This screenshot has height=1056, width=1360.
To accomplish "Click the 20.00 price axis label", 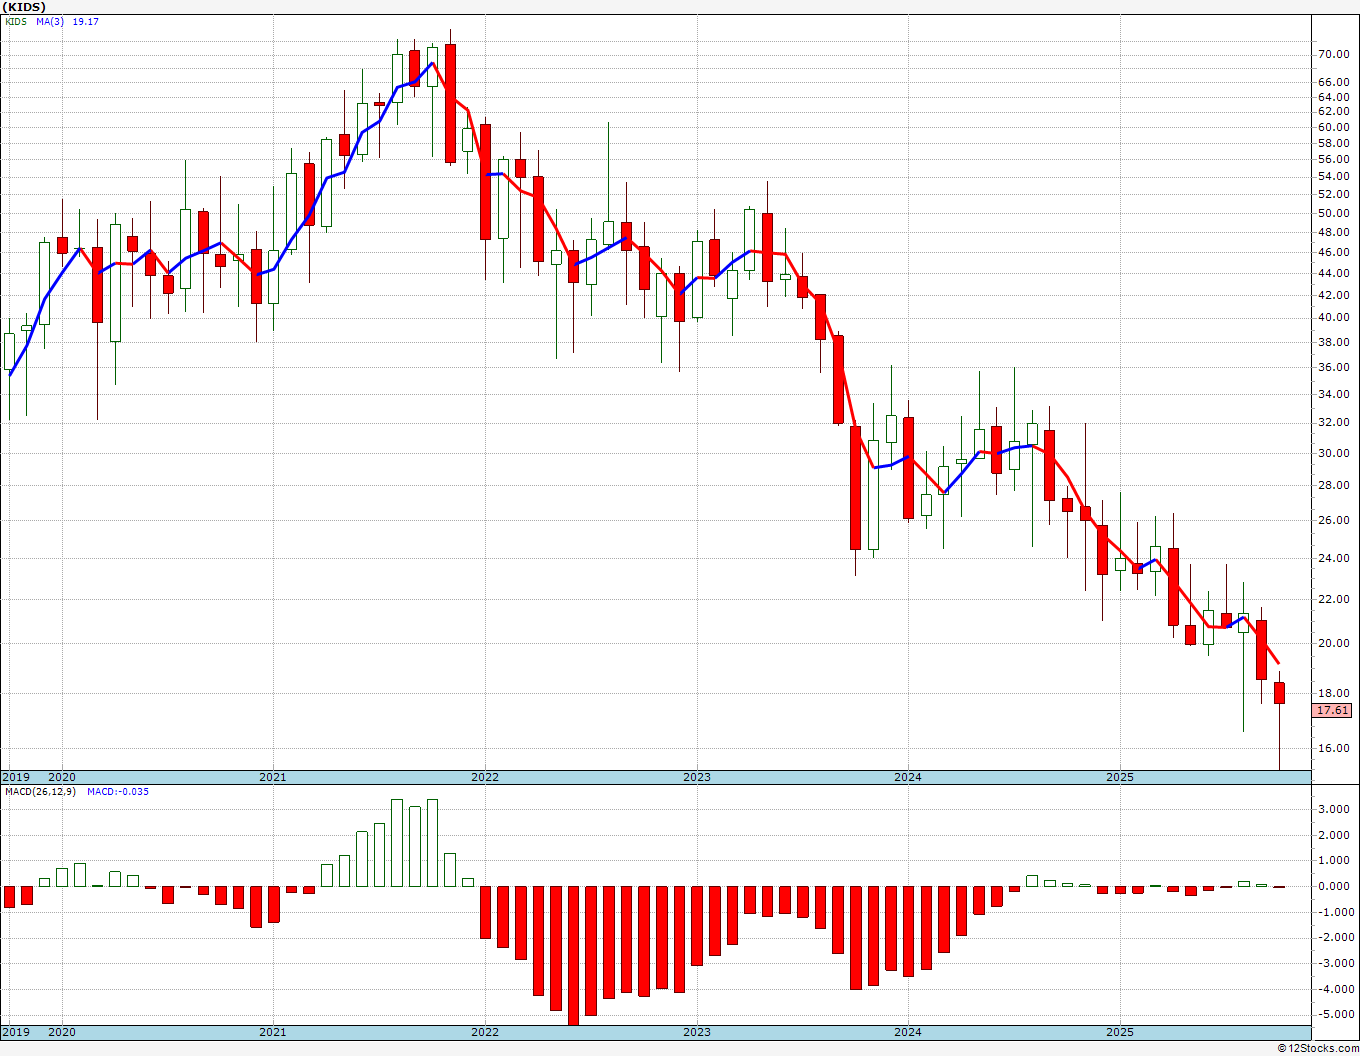I will (x=1334, y=643).
